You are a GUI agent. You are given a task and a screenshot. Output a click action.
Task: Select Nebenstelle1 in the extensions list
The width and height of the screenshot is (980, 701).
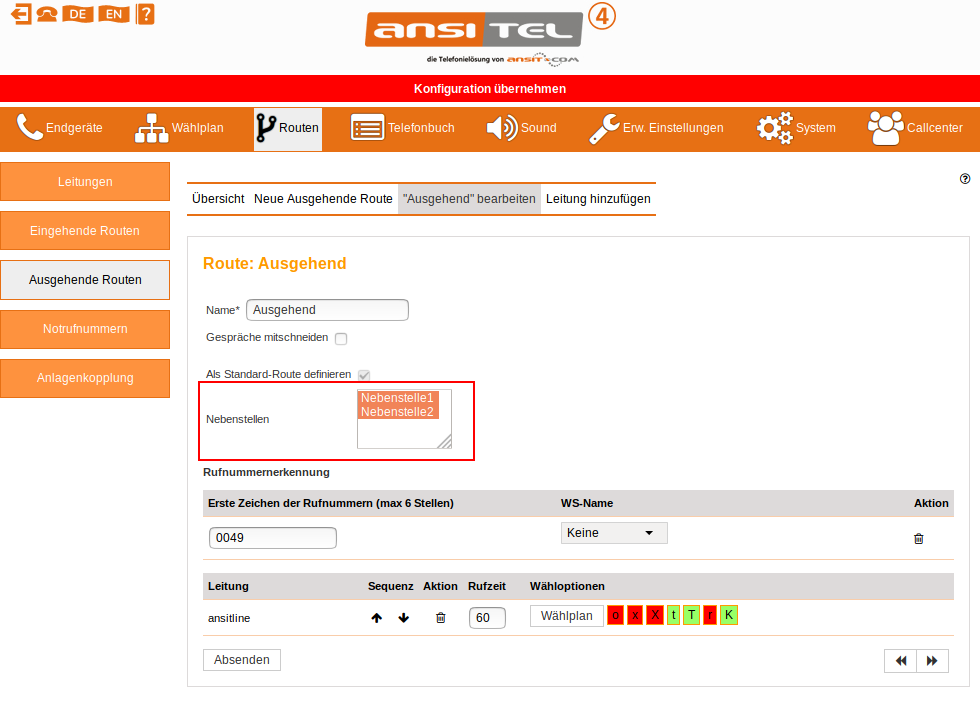tap(397, 398)
